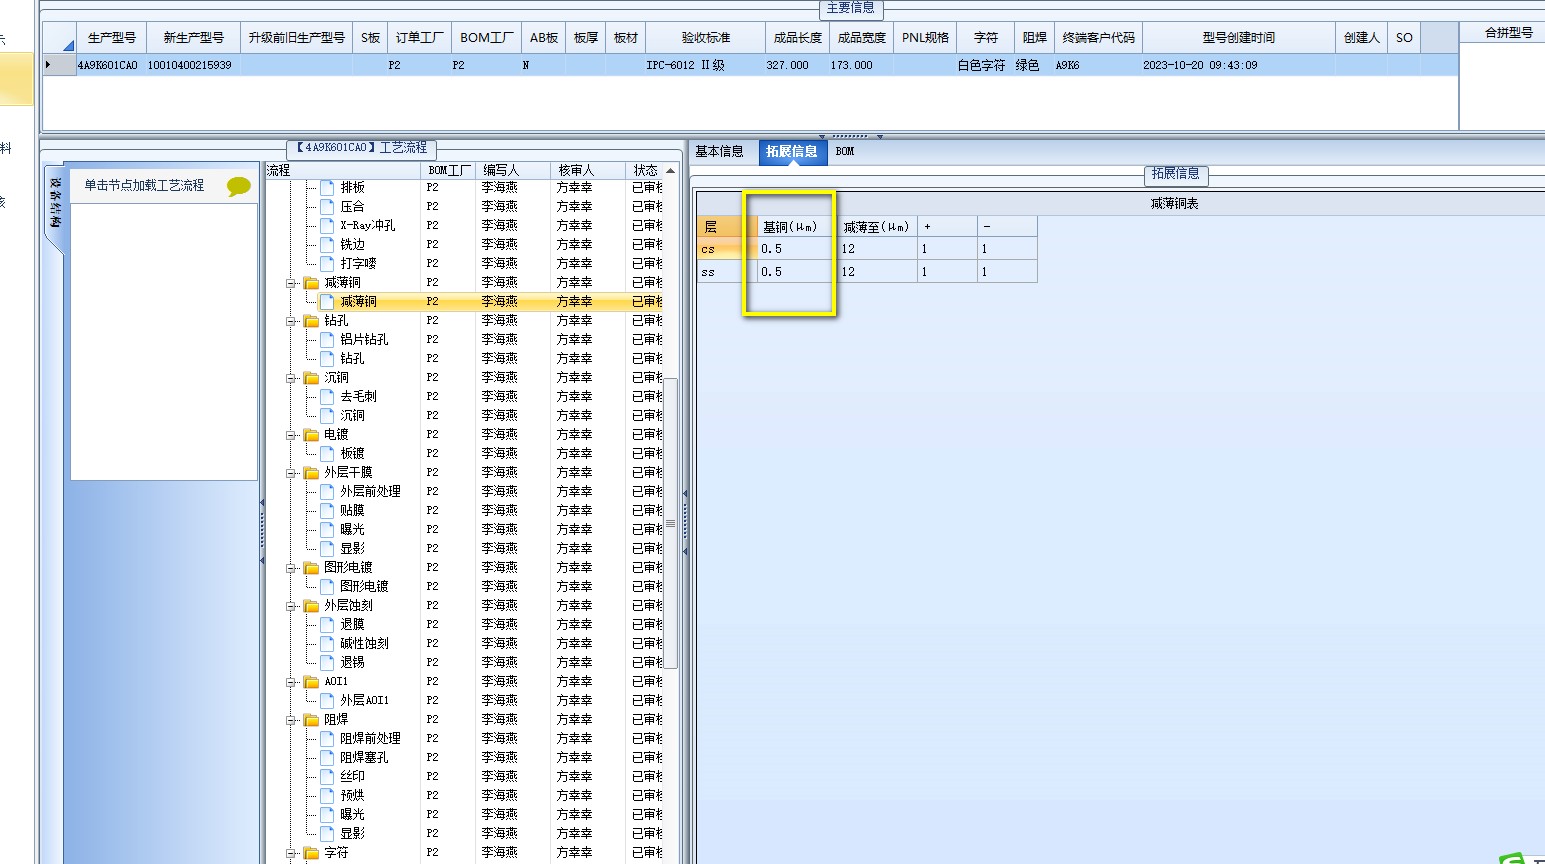Sort by 验收标准 column header
Viewport: 1545px width, 864px height.
tap(706, 38)
